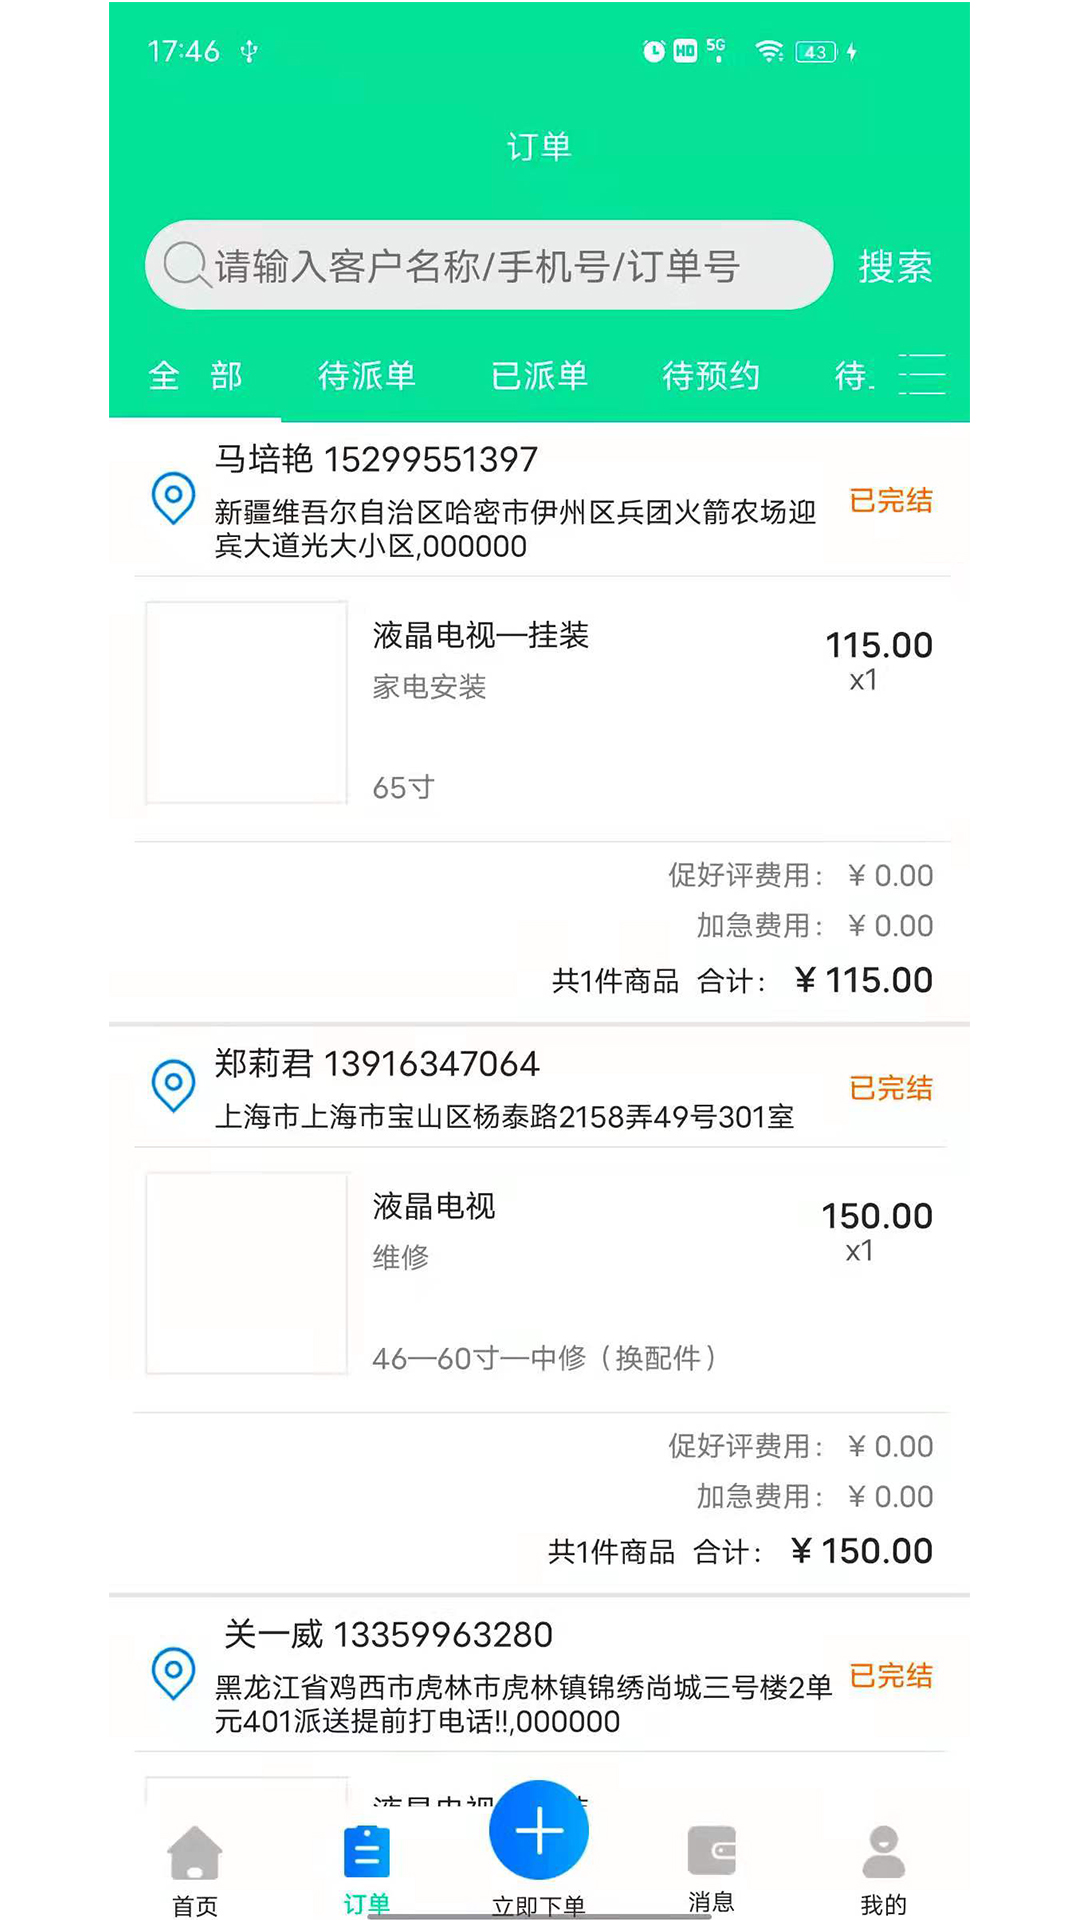Tap location pin for 郑莉君 order
This screenshot has width=1080, height=1920.
173,1085
